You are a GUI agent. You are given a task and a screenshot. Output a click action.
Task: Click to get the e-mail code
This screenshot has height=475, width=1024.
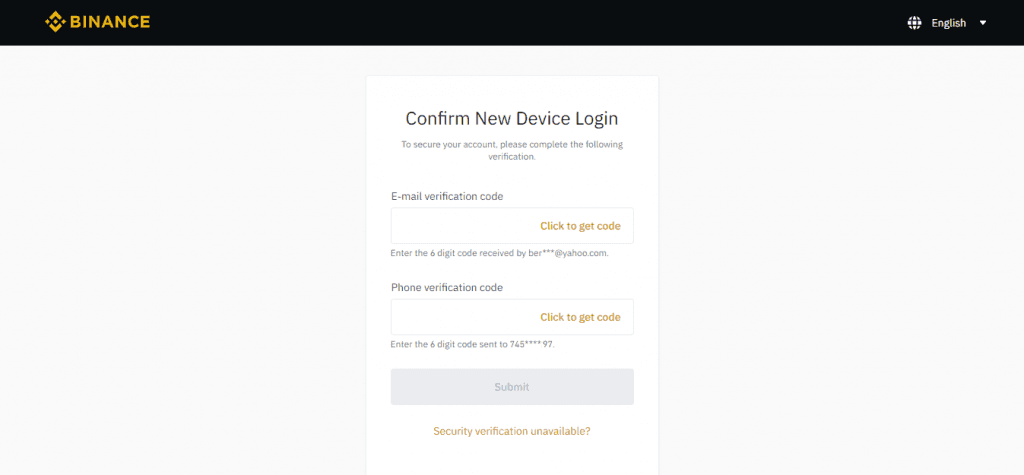[580, 226]
